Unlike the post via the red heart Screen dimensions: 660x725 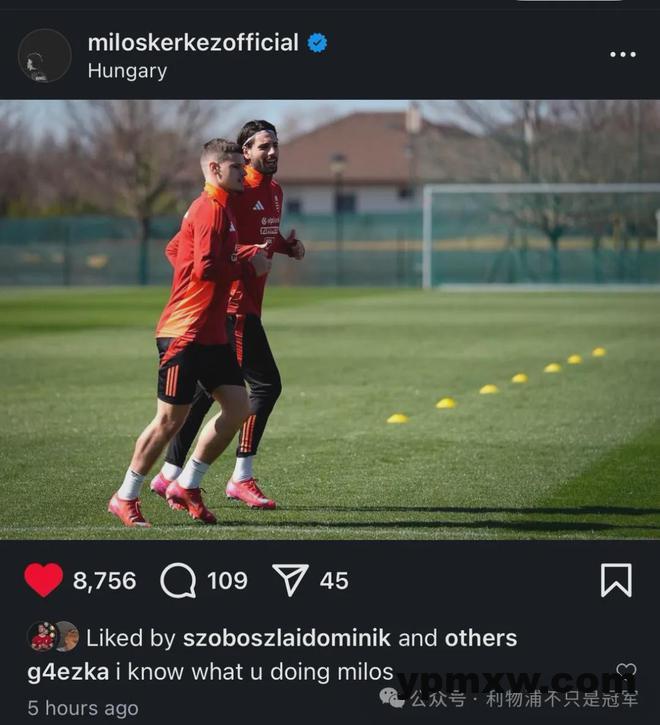coord(43,580)
